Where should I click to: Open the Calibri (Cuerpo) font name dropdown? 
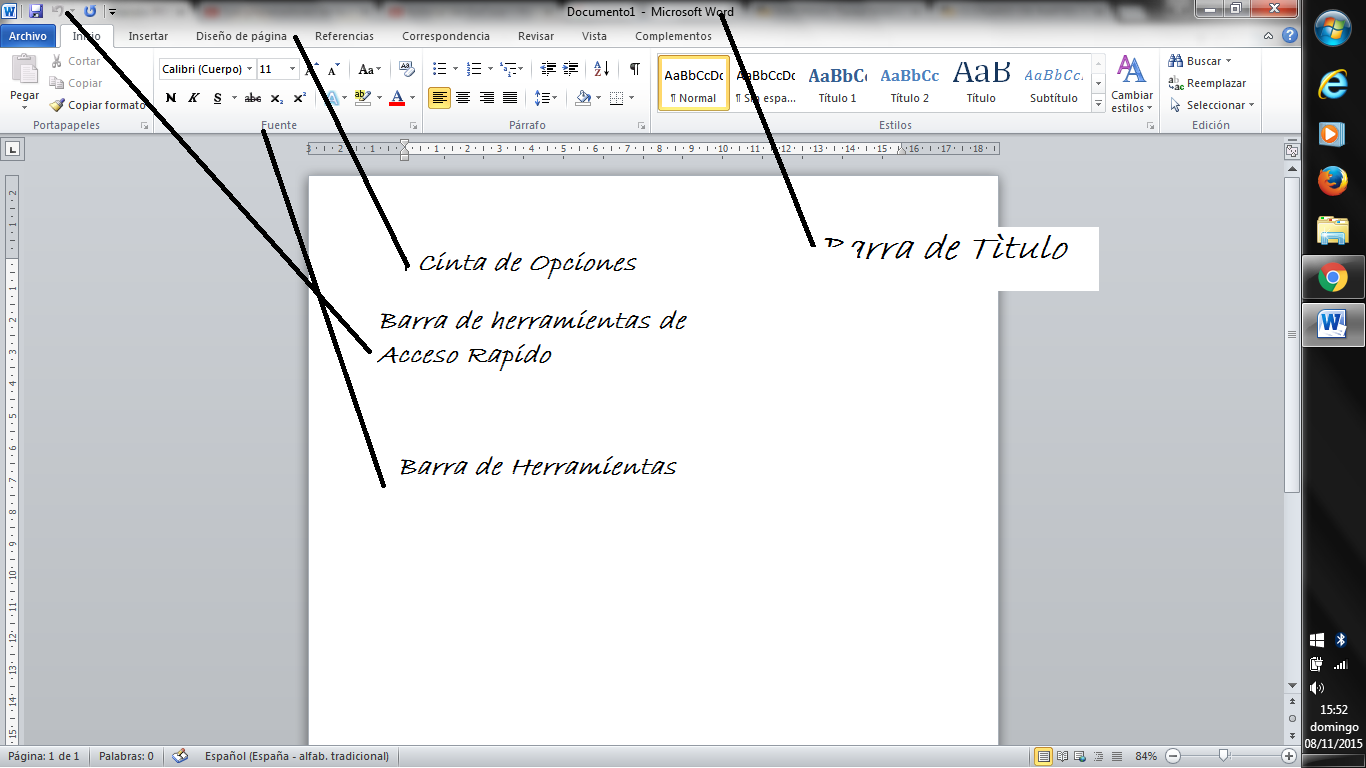click(249, 70)
